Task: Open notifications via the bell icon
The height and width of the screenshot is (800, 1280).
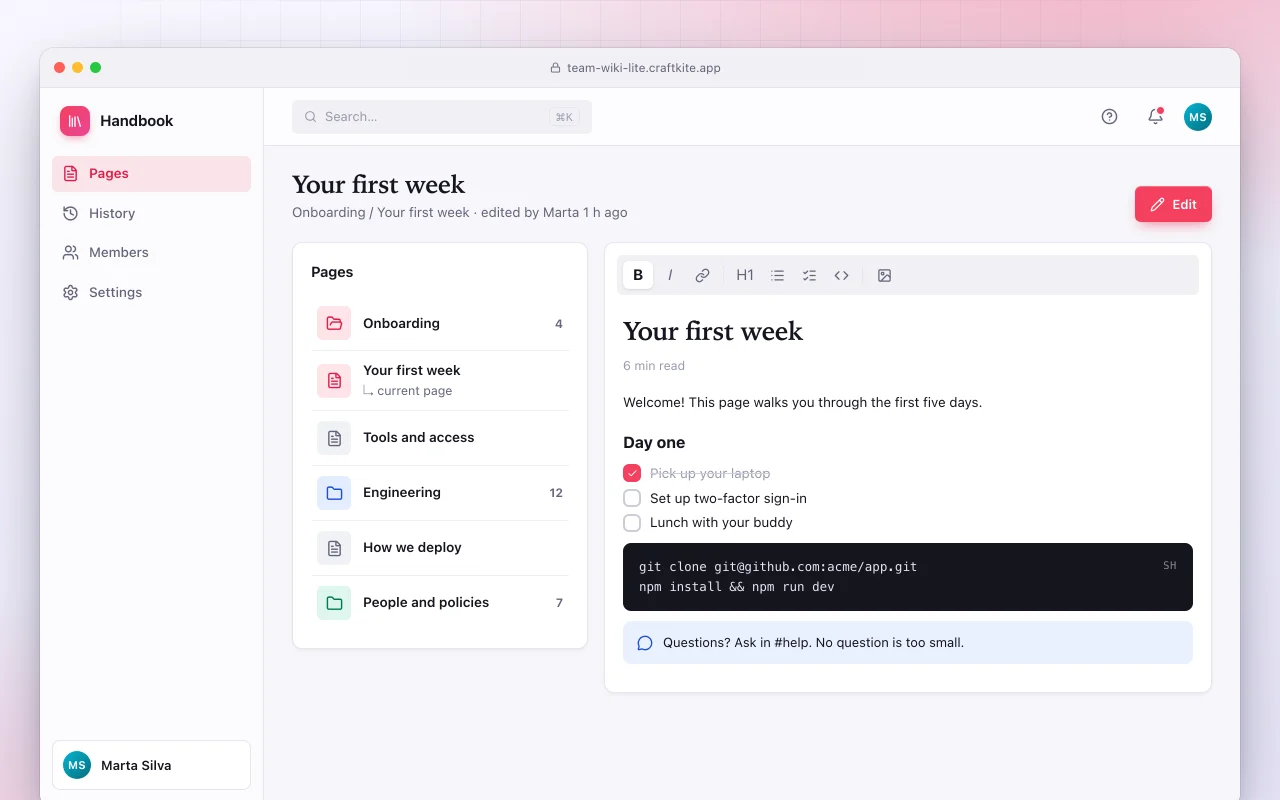Action: pyautogui.click(x=1155, y=117)
